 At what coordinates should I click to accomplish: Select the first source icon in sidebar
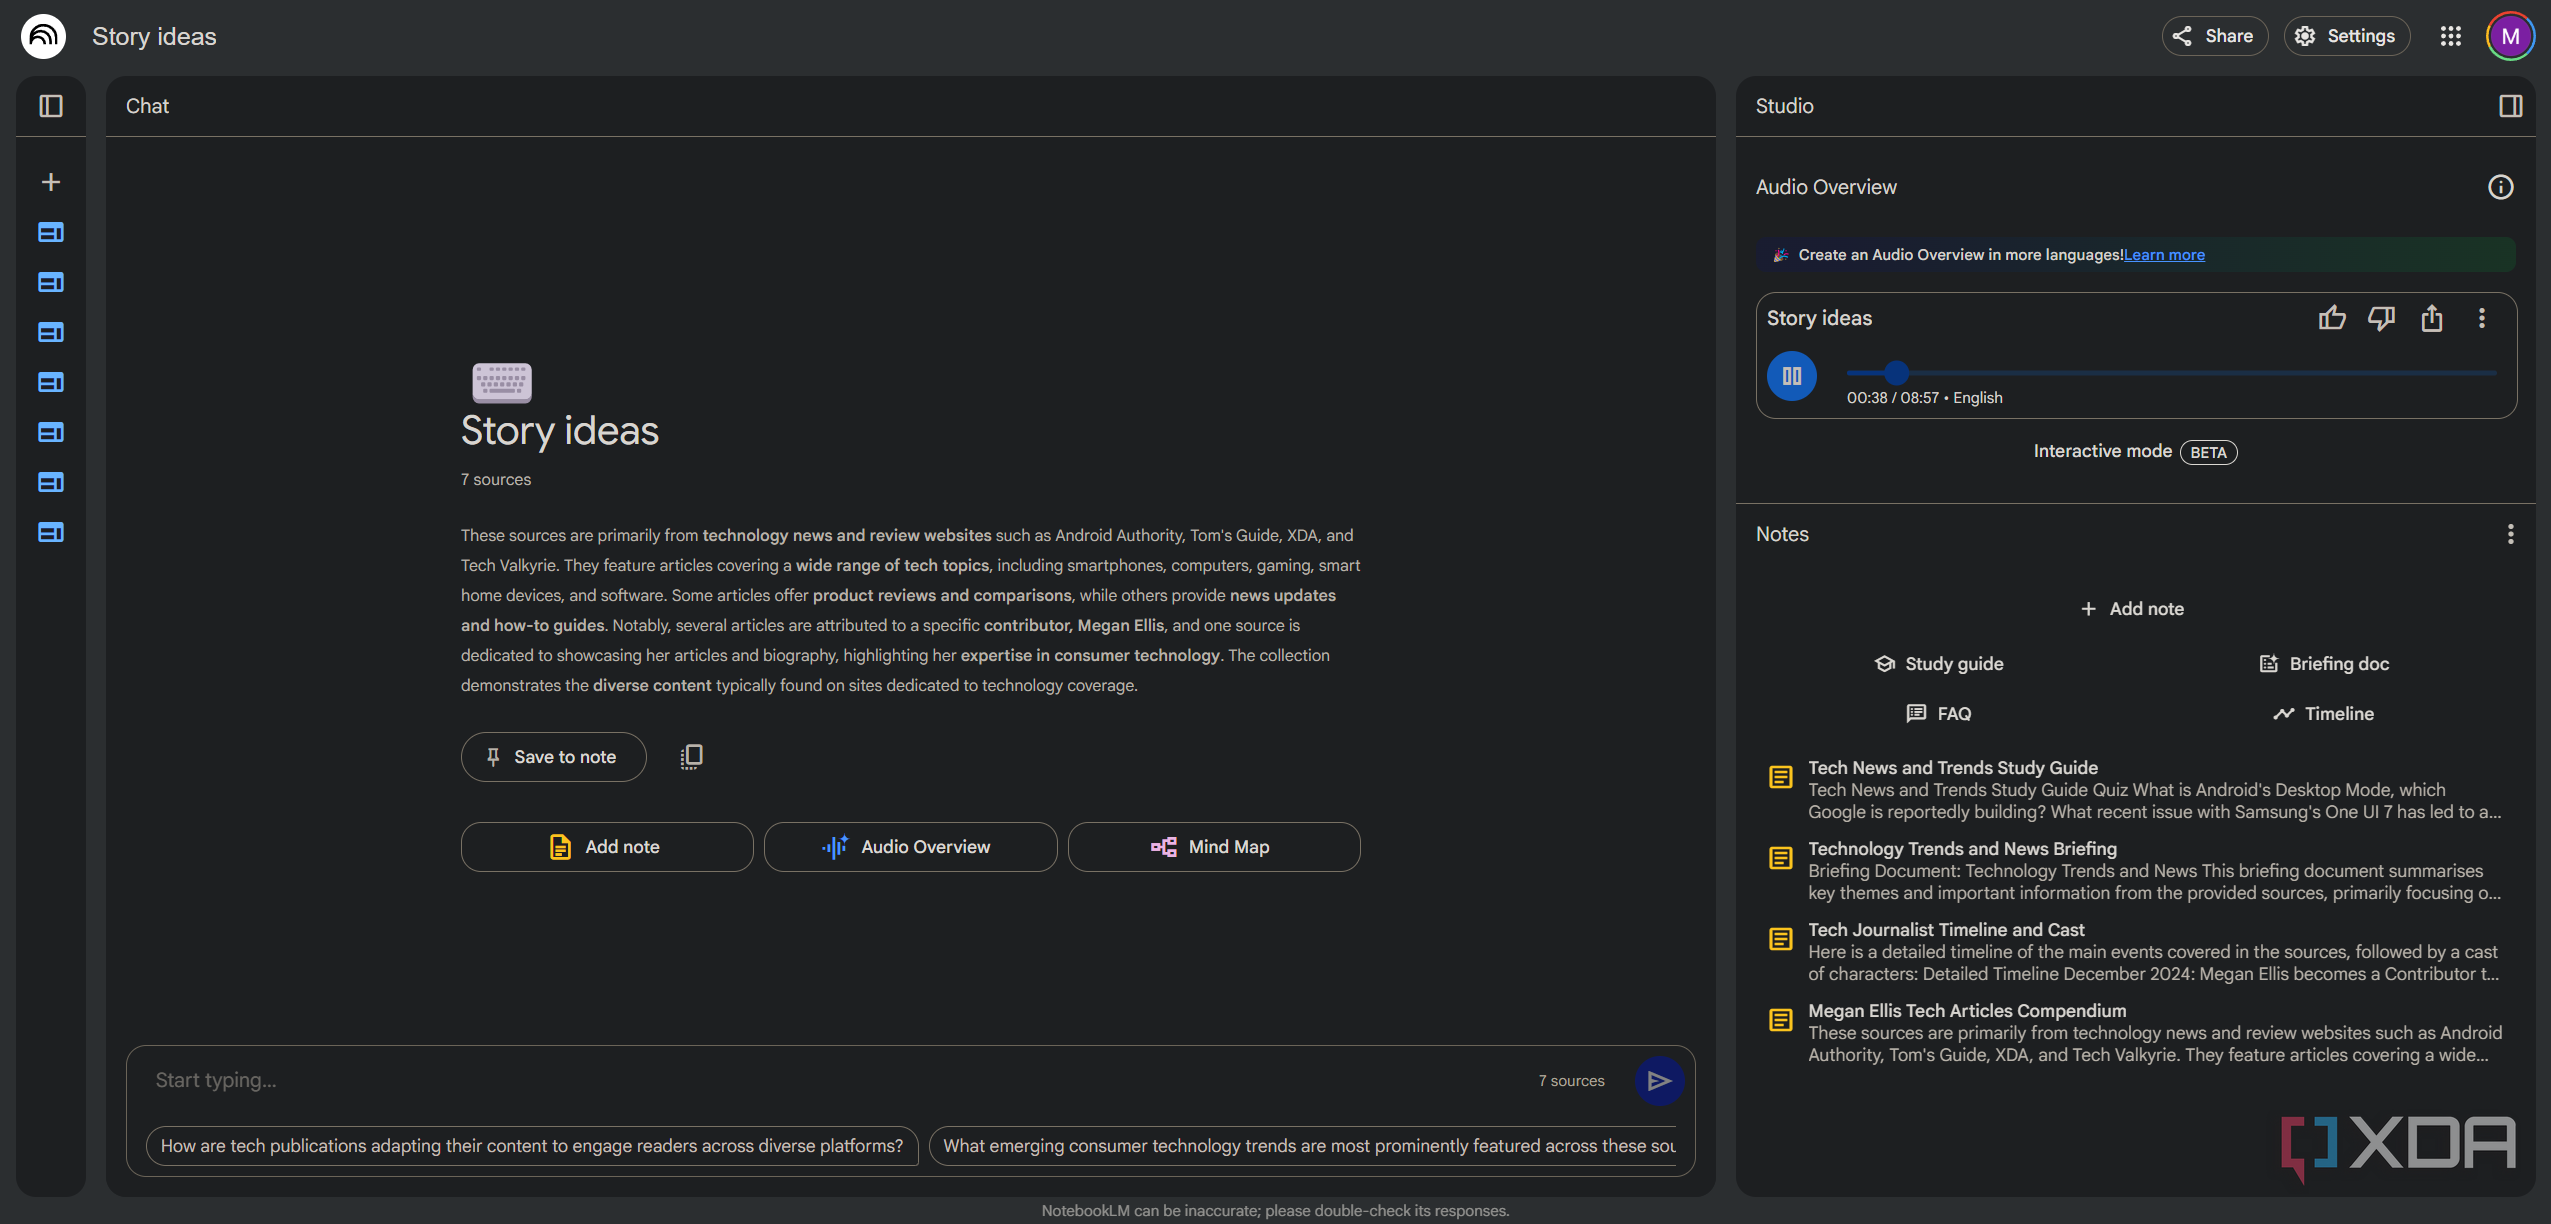51,232
